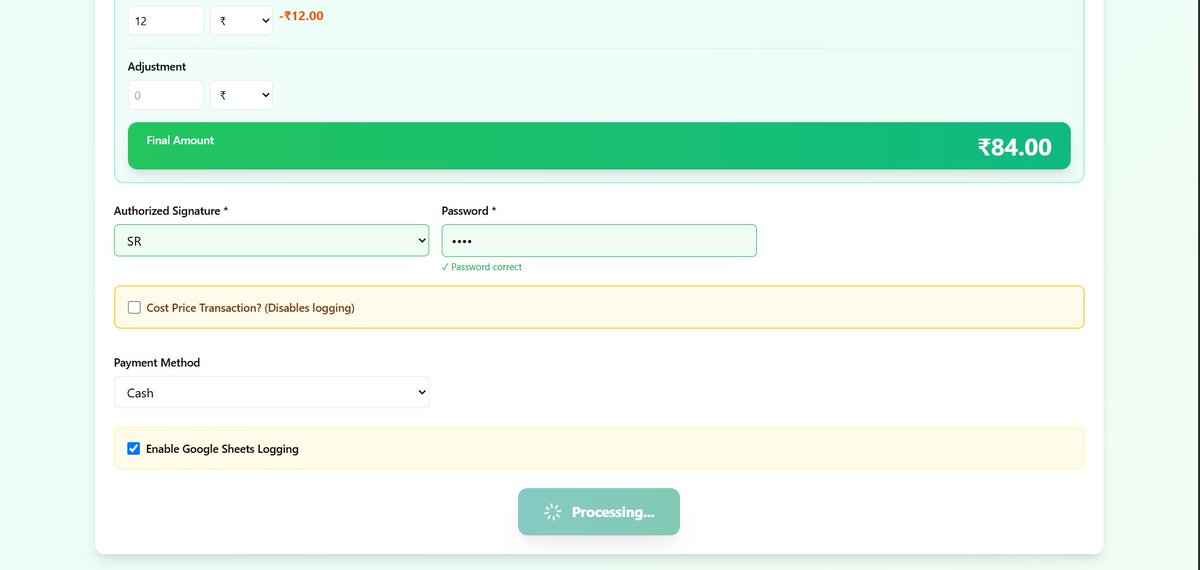
Task: Open the Authorized Signature SR dropdown
Action: [271, 241]
